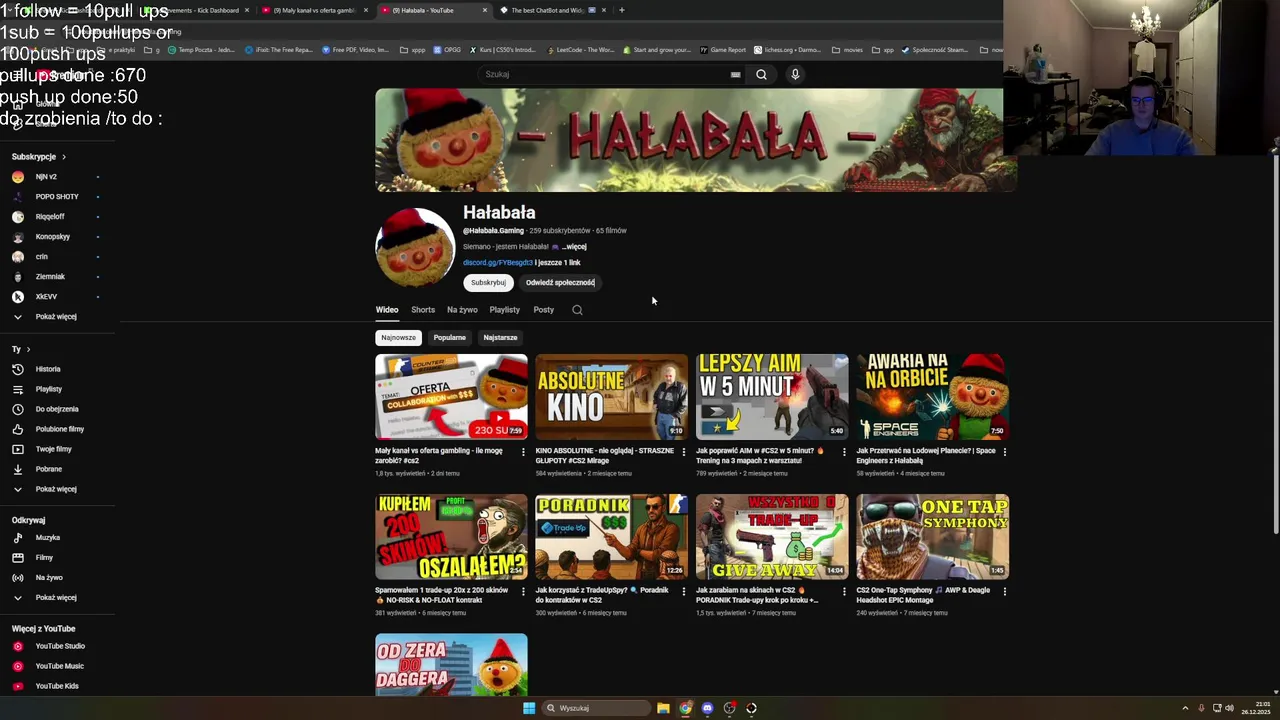
Task: Click the Windows taskbar Wyszukaj search box
Action: 596,708
